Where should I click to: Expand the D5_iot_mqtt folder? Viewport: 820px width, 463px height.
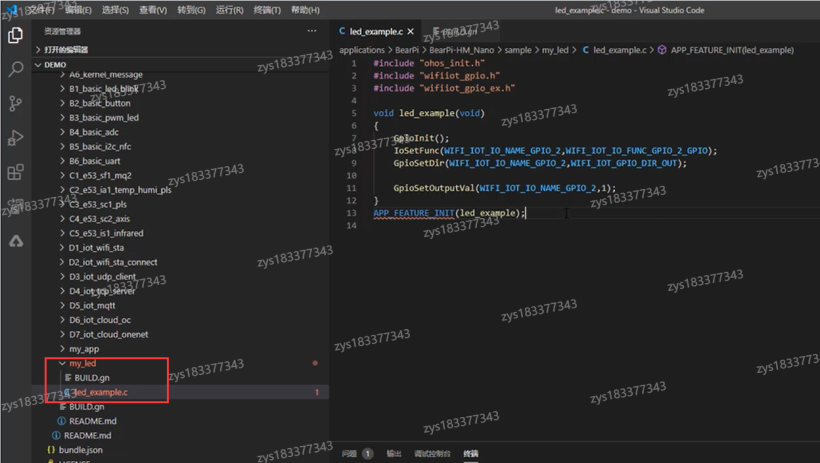92,305
